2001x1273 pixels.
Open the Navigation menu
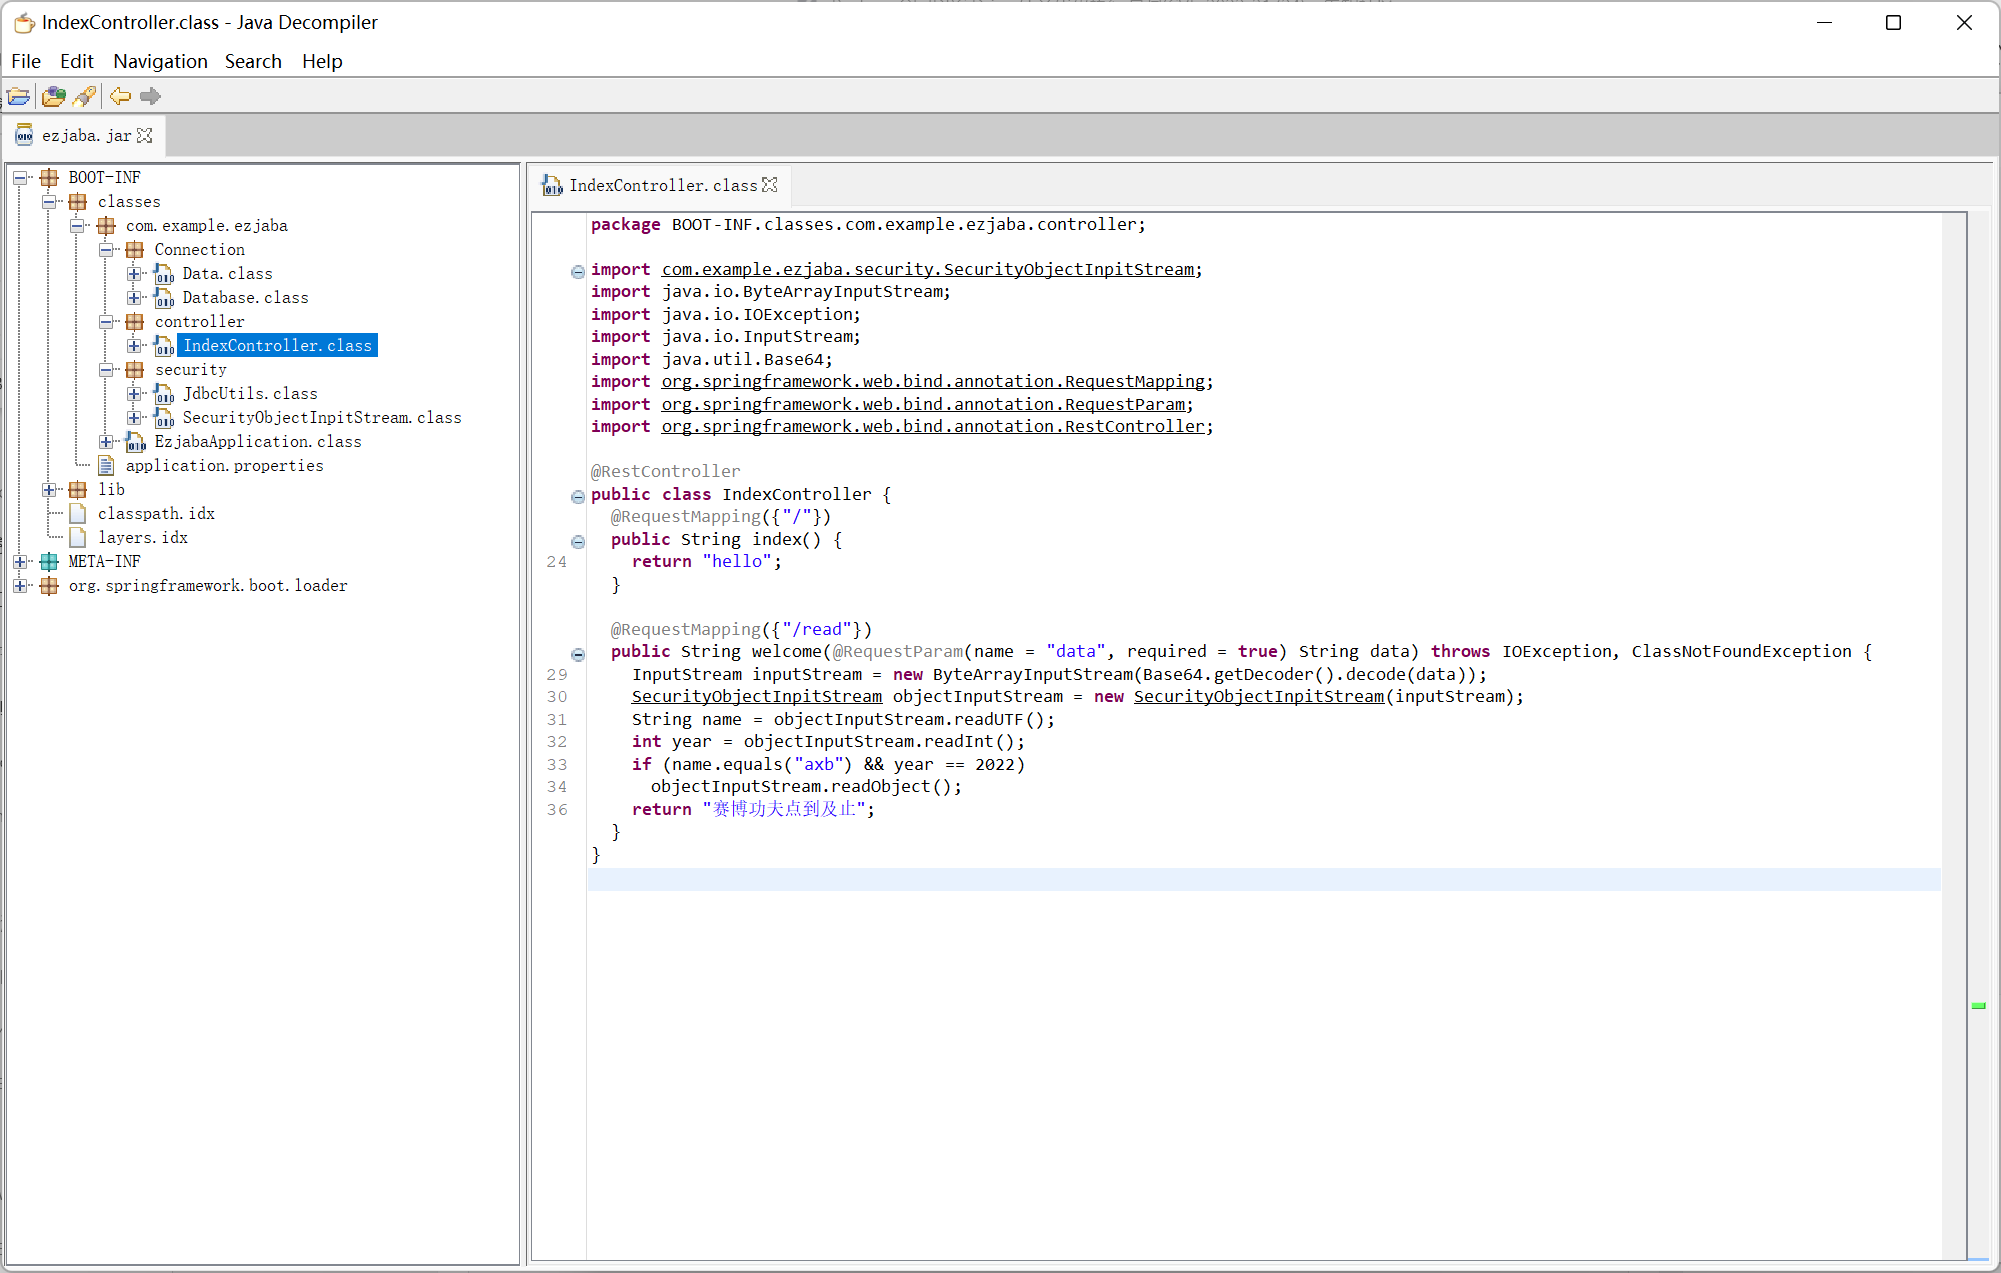[160, 61]
